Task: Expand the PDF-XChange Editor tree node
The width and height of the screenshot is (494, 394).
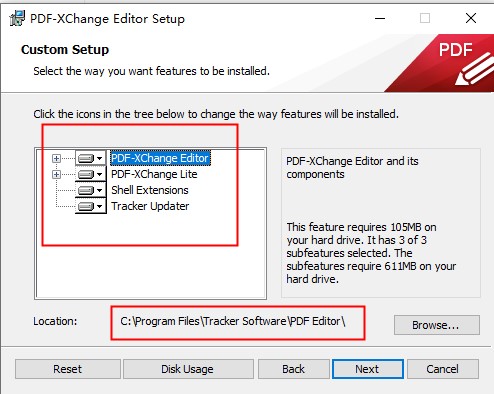Action: [x=56, y=158]
